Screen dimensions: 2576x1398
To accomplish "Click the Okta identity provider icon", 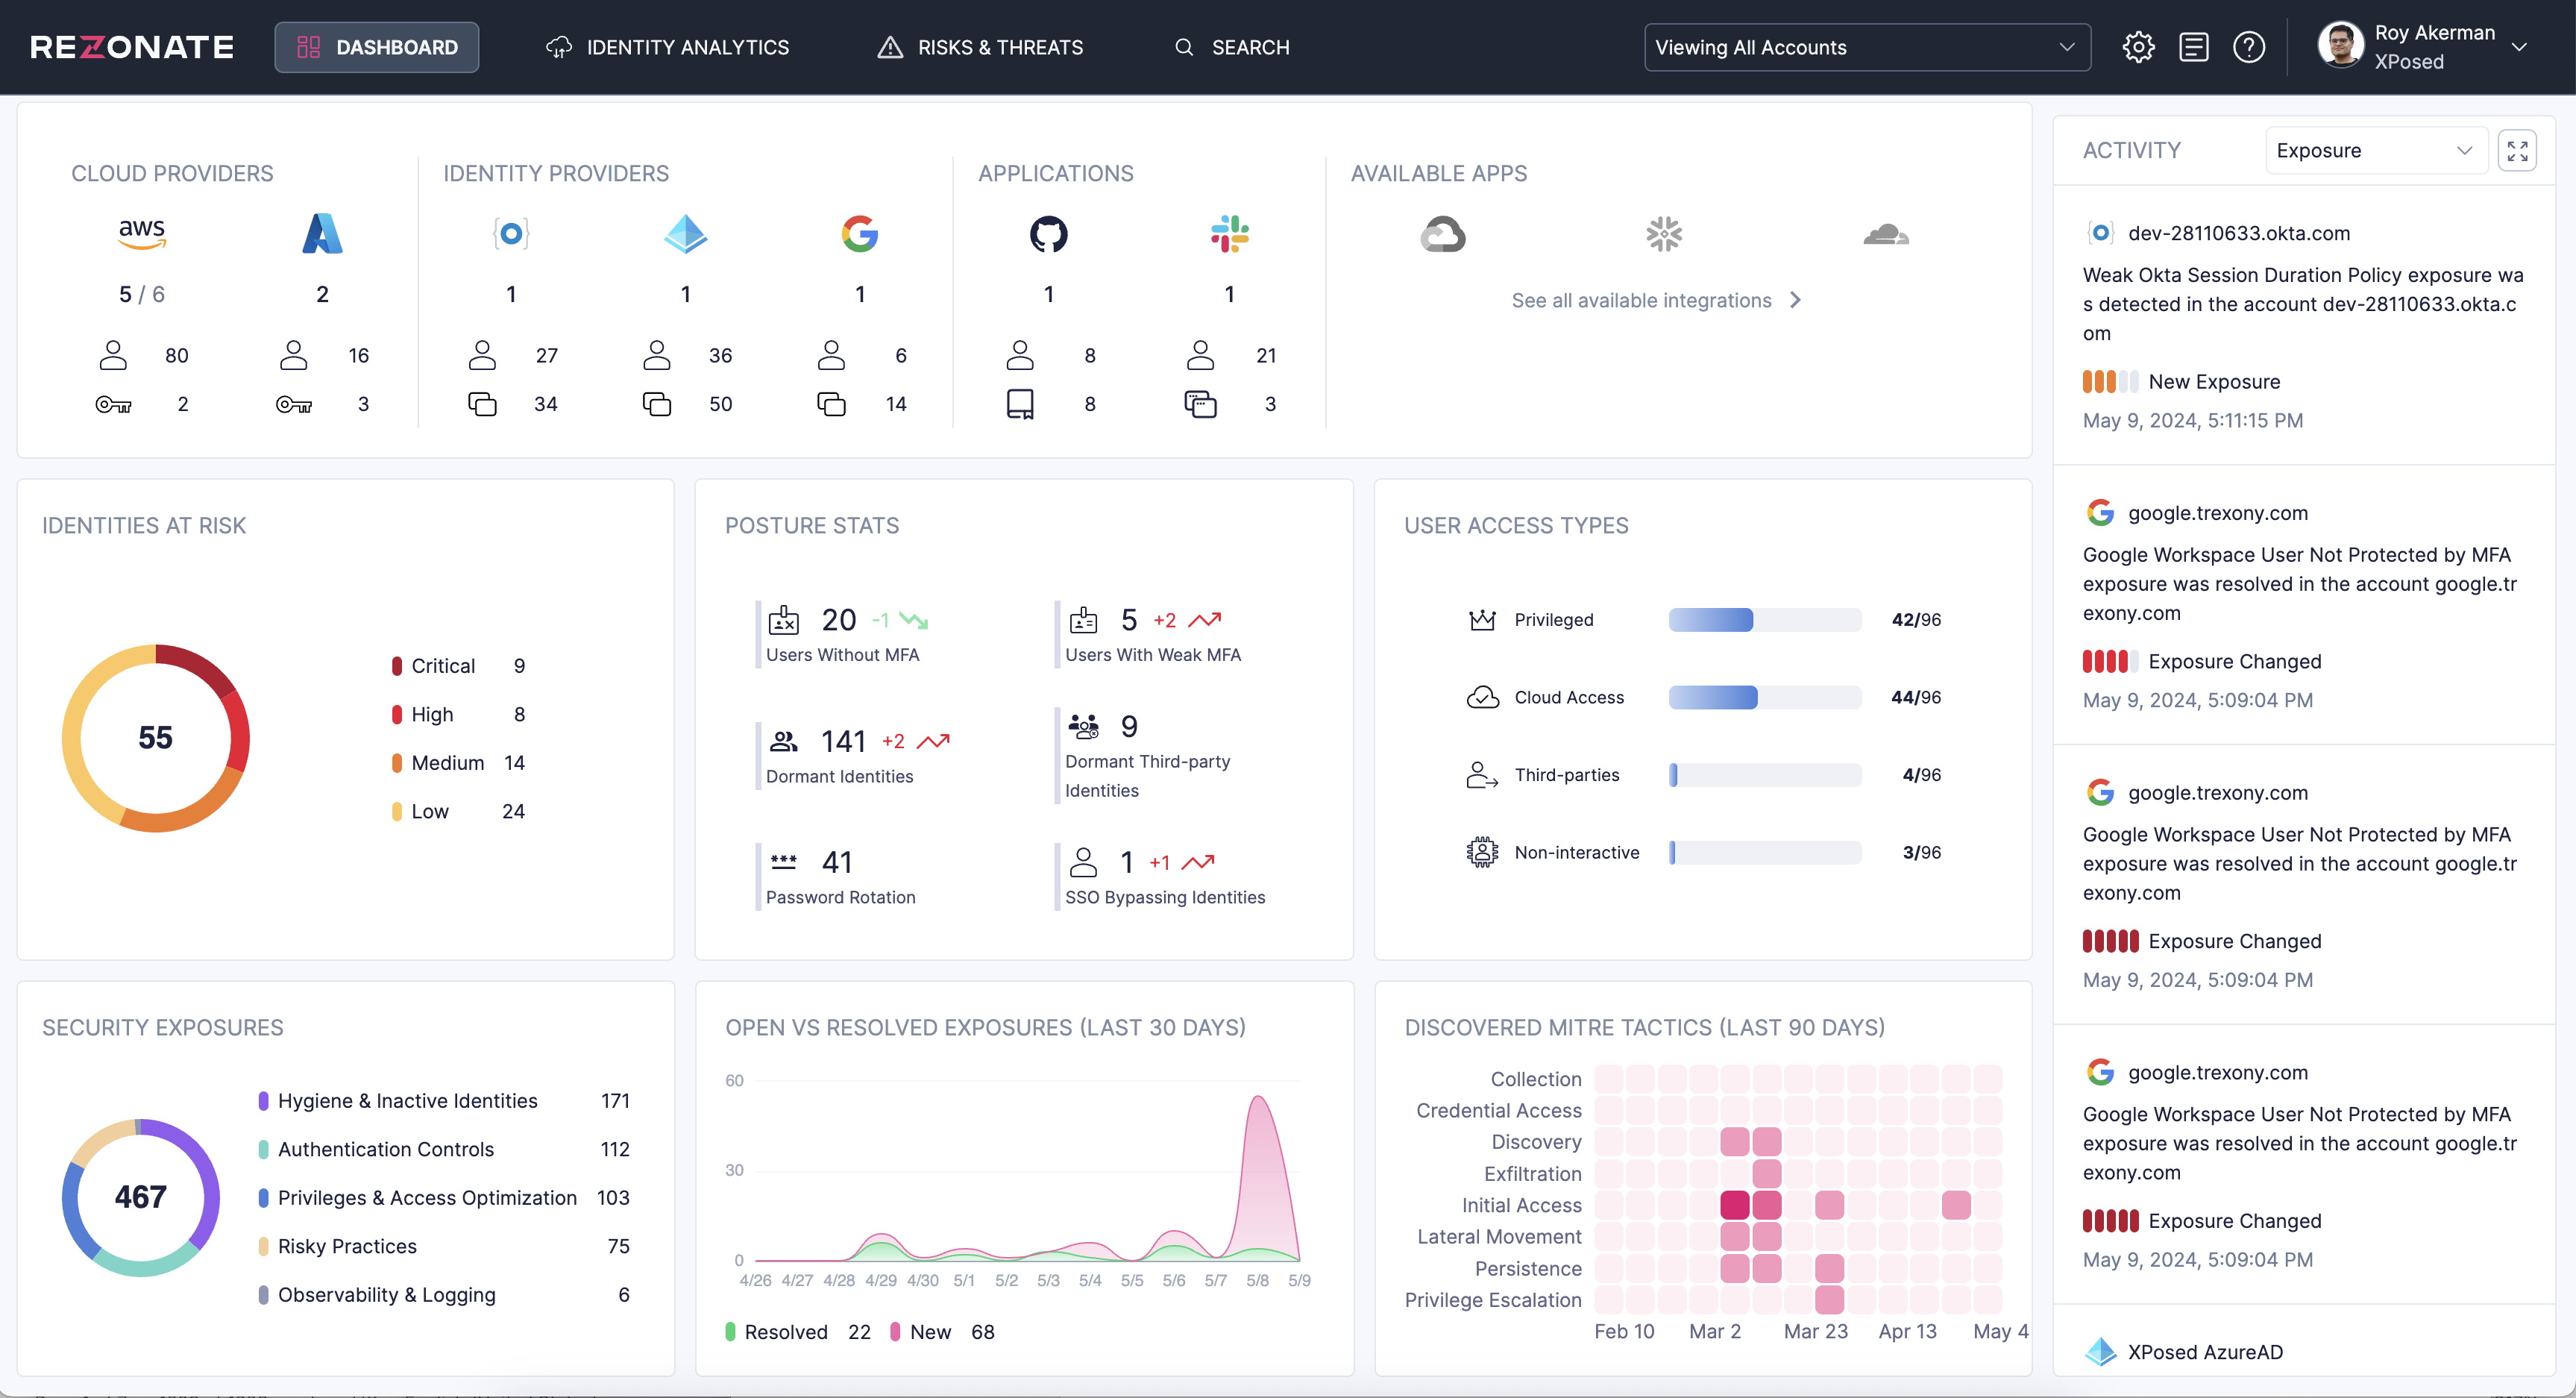I will (511, 234).
